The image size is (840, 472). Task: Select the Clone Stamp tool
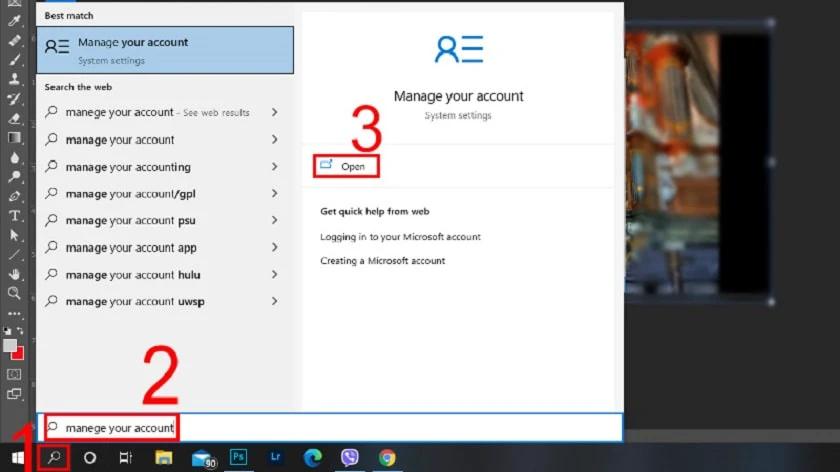[x=14, y=79]
